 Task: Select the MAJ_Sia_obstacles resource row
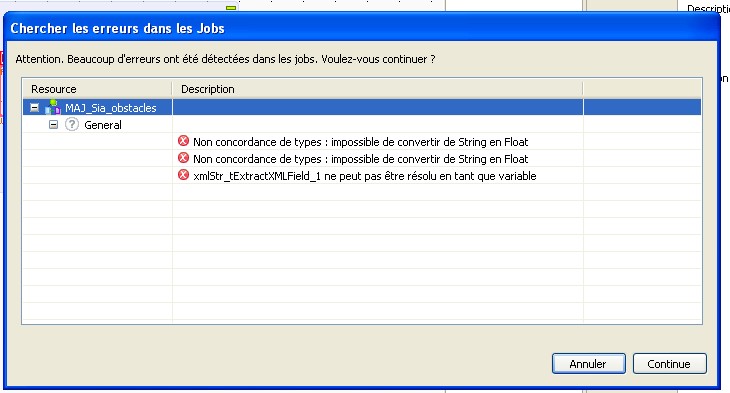(x=362, y=107)
